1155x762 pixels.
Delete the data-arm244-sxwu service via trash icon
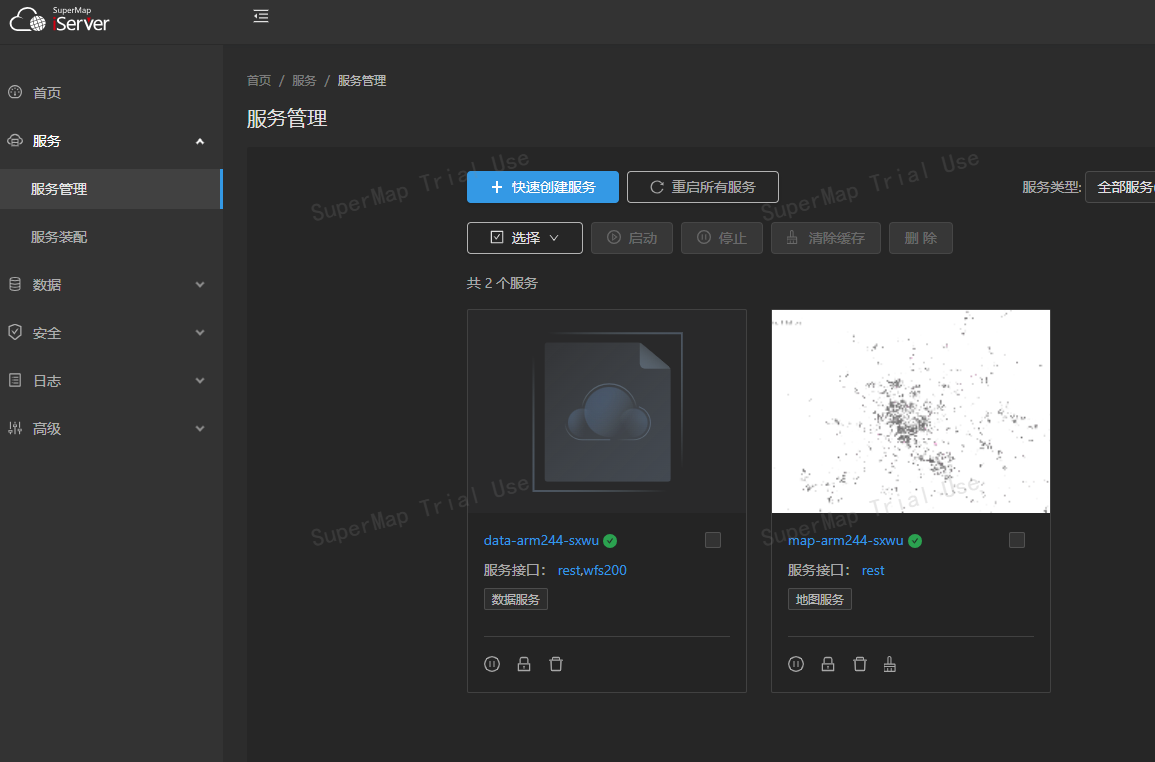[x=556, y=664]
